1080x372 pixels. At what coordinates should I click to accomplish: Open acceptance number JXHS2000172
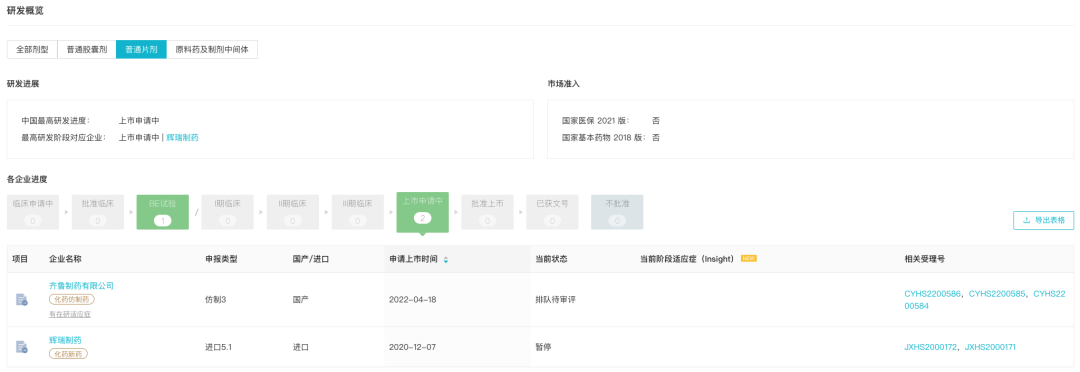coord(931,347)
